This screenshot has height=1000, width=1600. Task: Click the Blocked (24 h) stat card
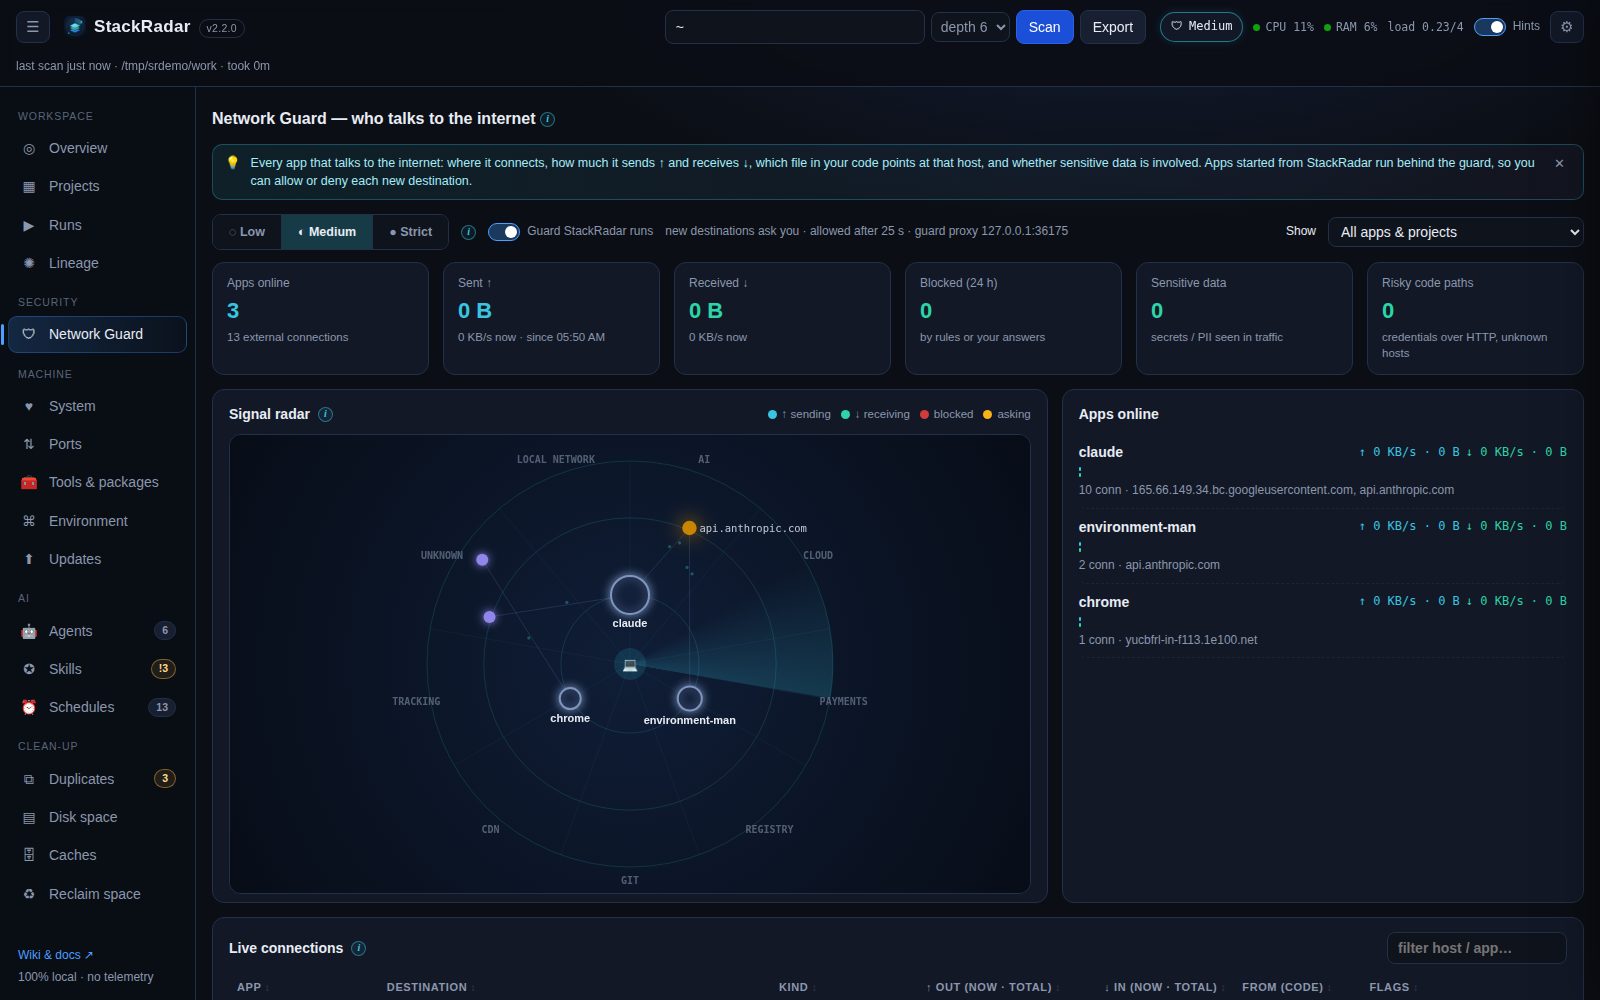(1013, 318)
